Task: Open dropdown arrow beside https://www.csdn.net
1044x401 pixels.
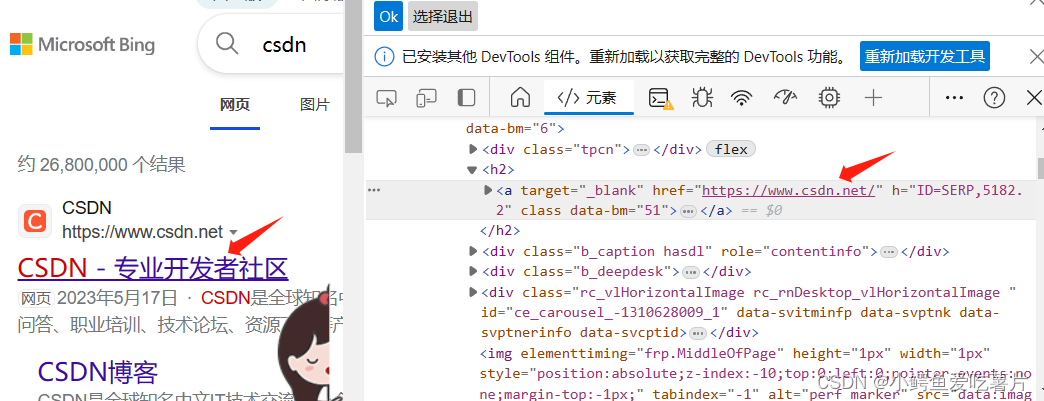Action: tap(233, 232)
